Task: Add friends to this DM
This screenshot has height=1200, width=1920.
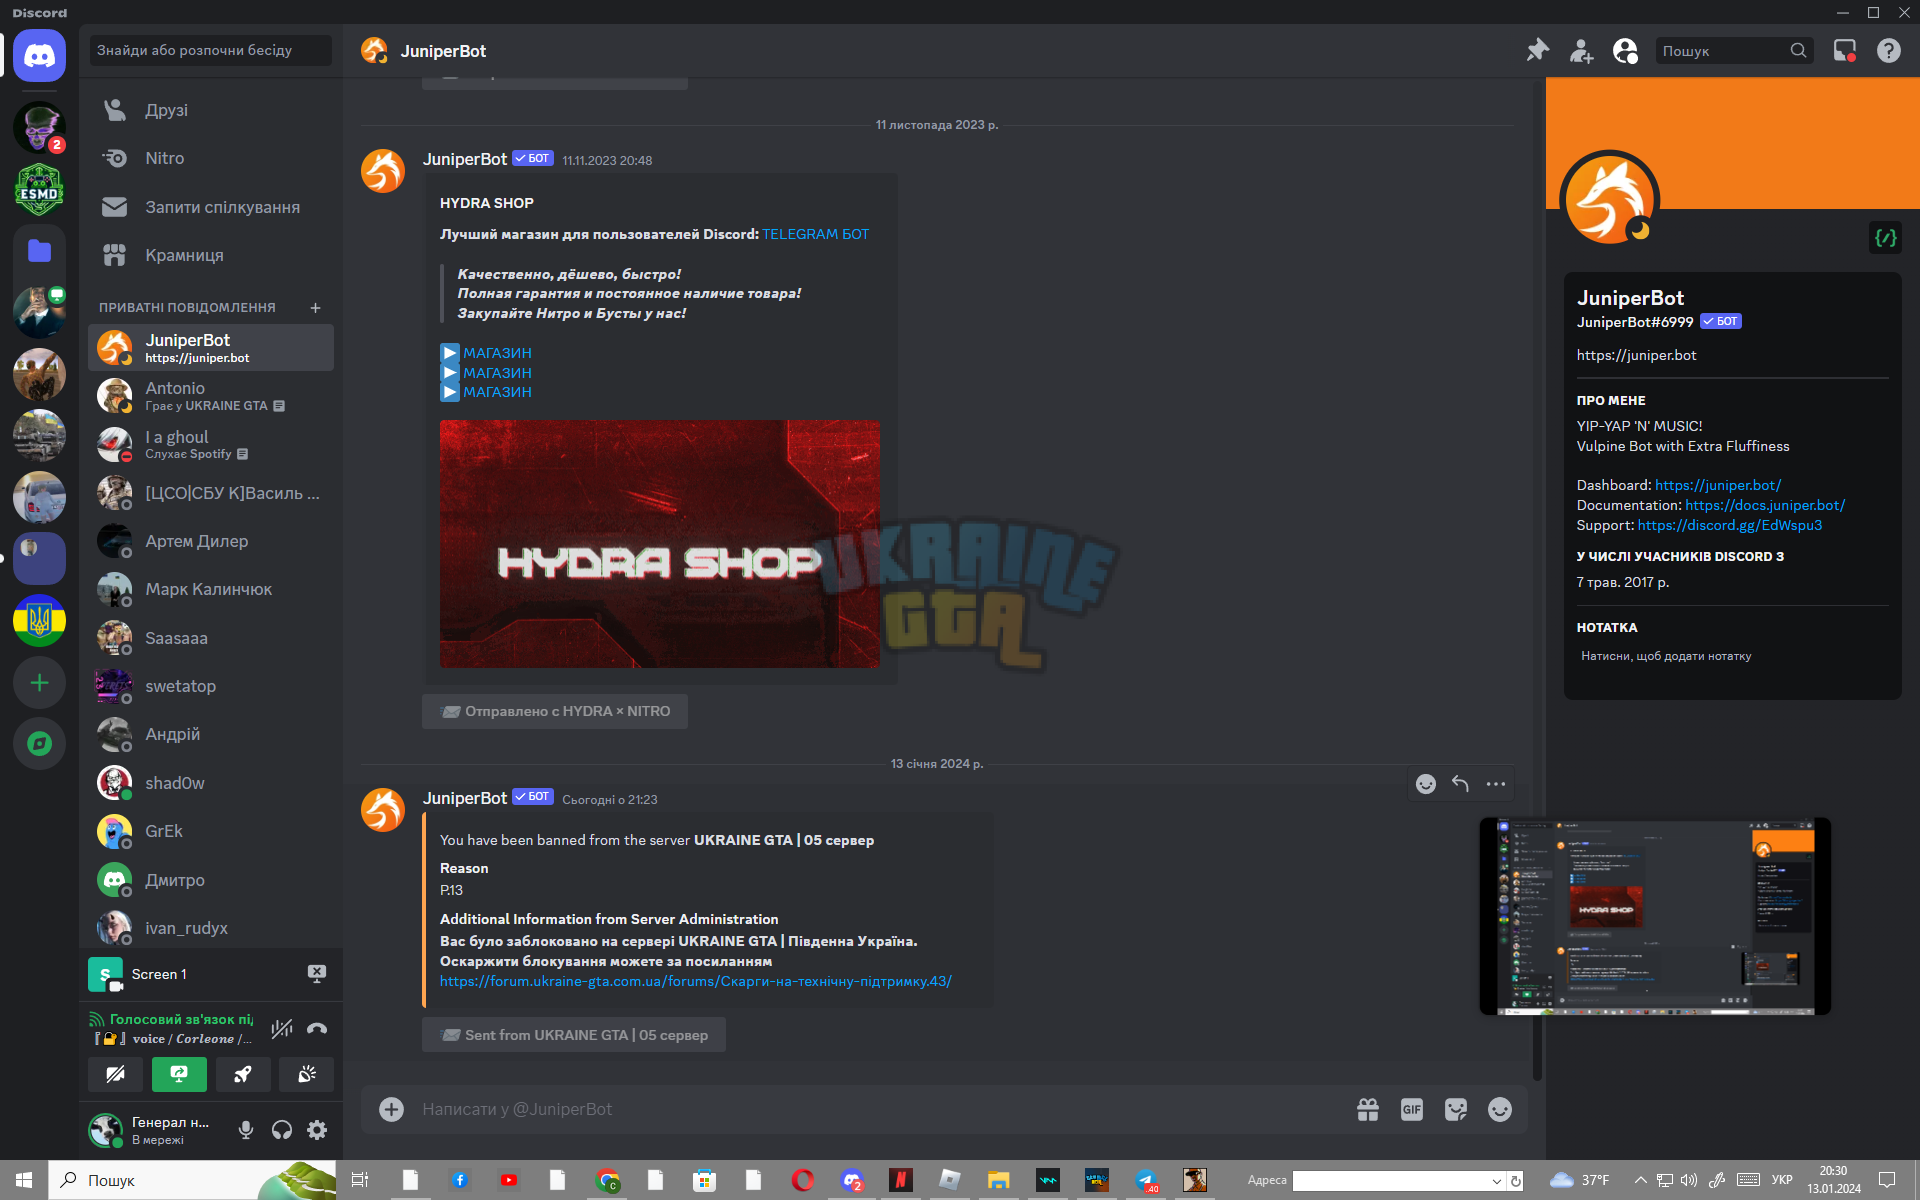Action: 1581,50
